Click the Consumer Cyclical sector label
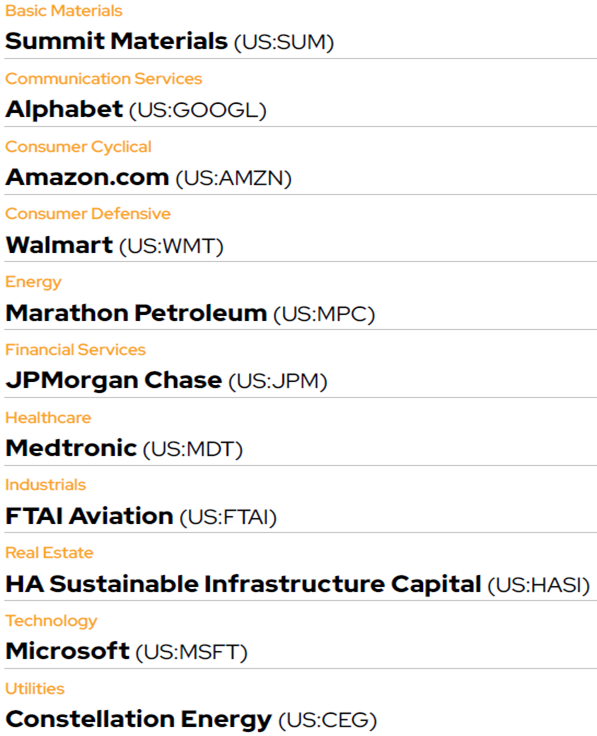This screenshot has height=736, width=597. coord(78,147)
